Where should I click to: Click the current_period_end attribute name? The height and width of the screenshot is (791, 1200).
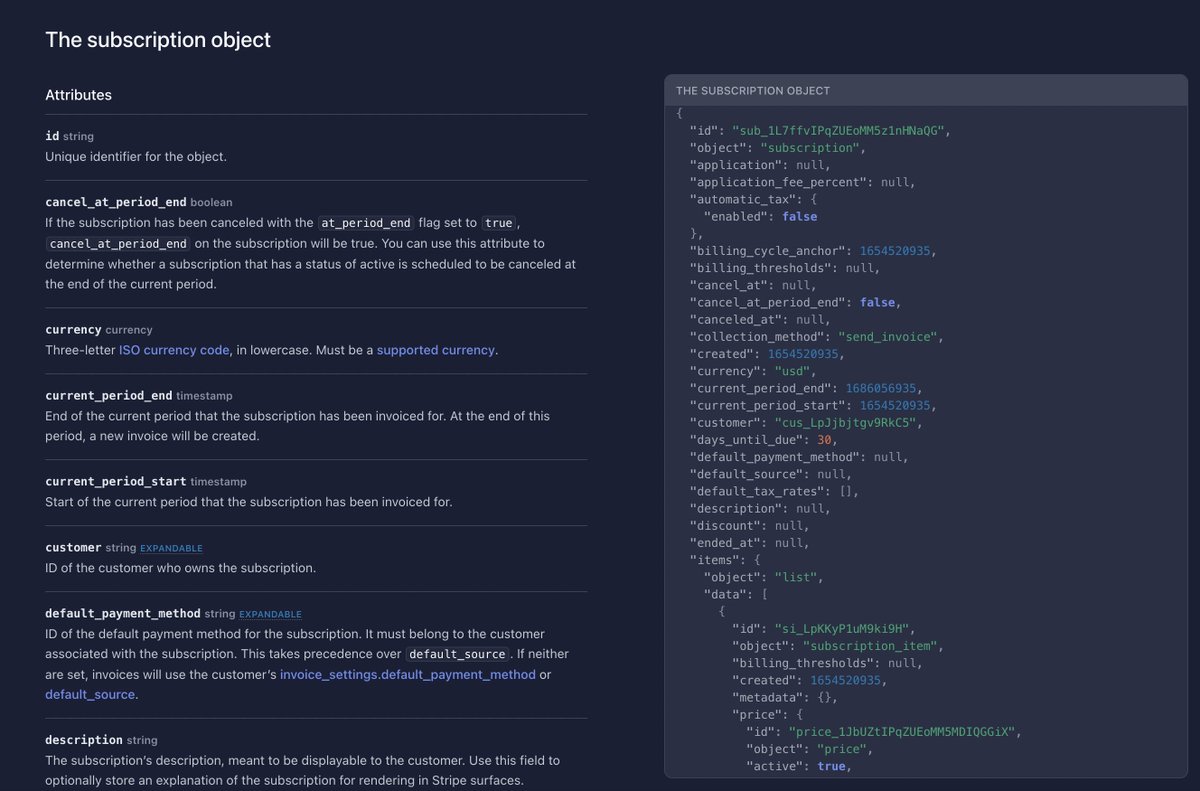[x=109, y=395]
